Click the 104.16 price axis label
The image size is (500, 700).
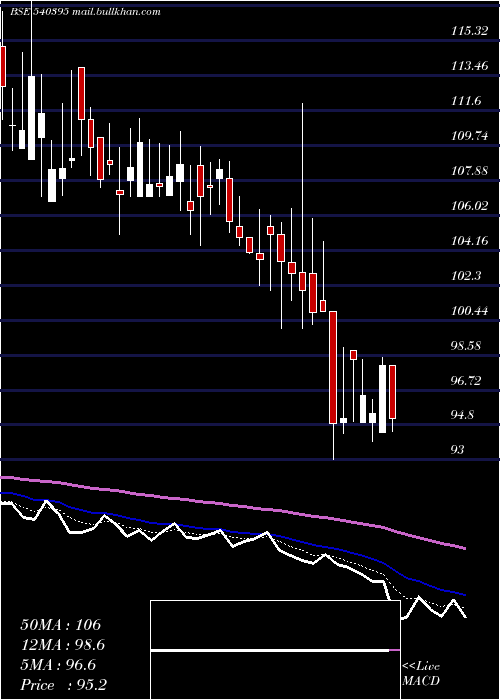[469, 241]
